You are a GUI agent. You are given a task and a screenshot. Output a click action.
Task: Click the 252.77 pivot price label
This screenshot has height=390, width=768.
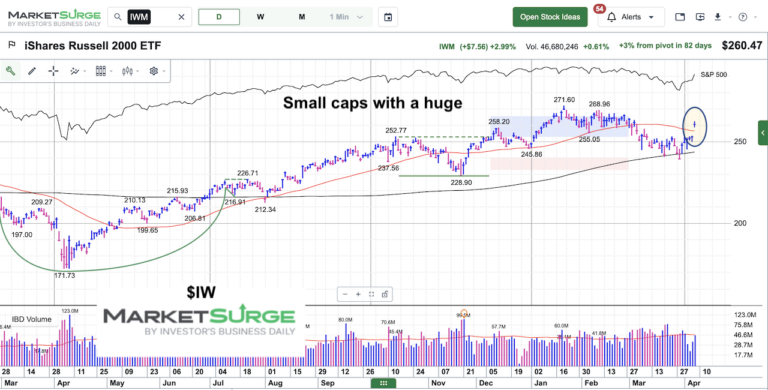[x=396, y=130]
